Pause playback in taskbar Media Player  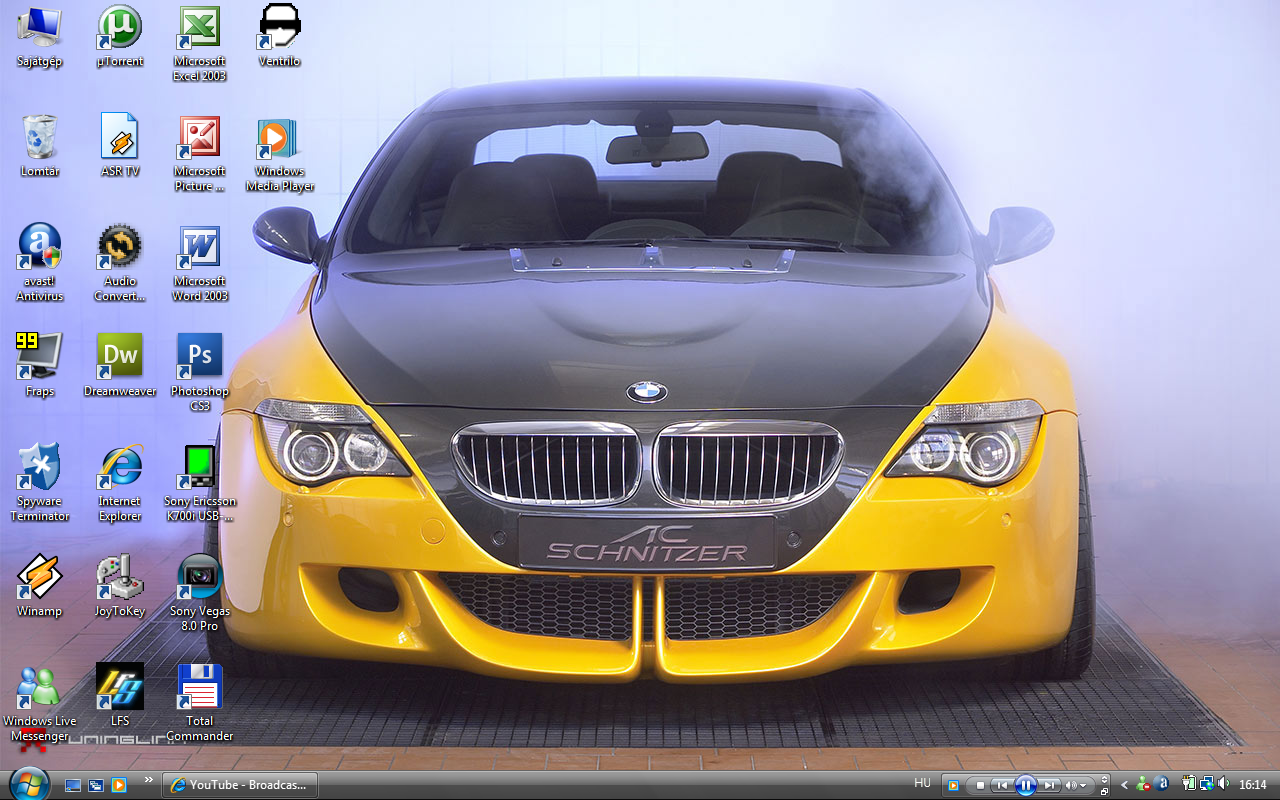1025,785
